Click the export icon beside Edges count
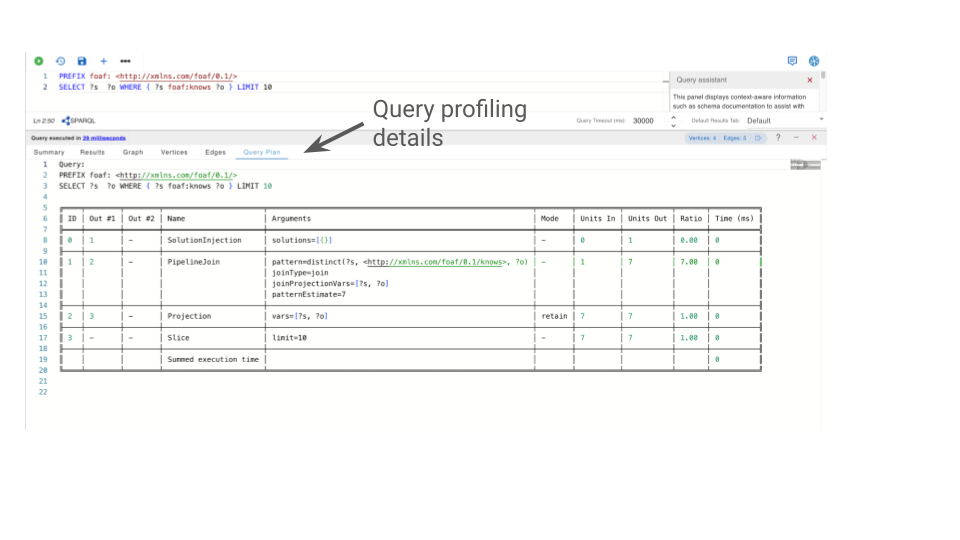 [x=758, y=138]
